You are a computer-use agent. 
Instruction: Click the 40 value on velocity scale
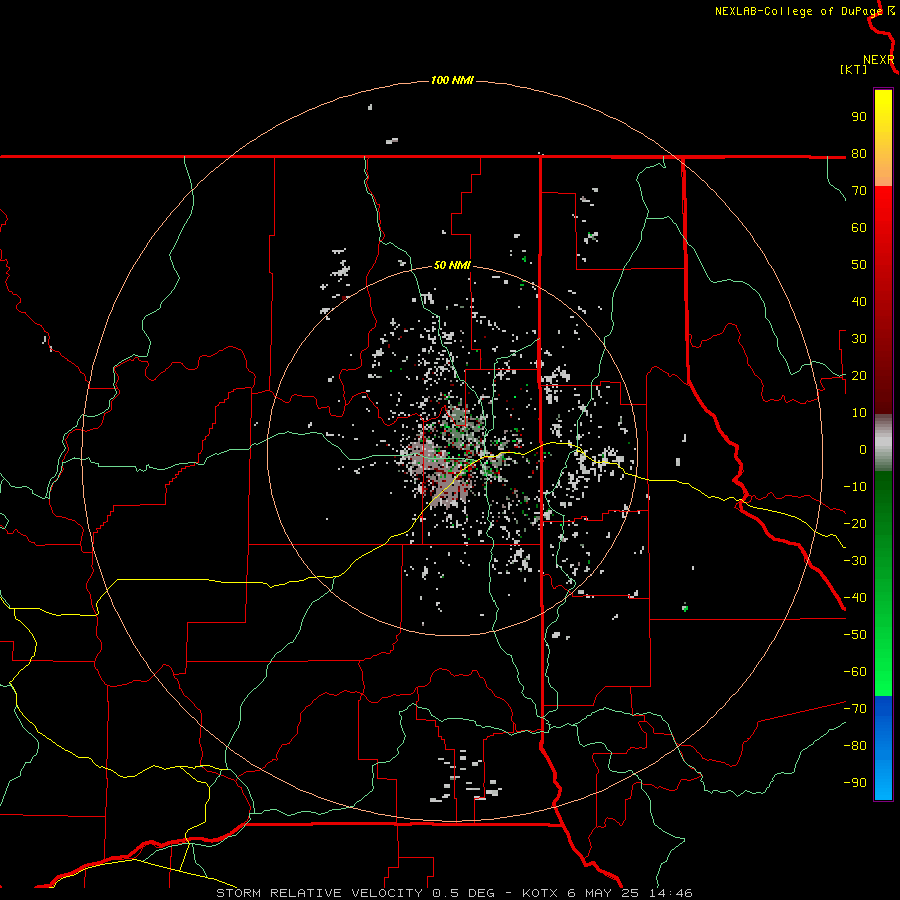click(859, 302)
